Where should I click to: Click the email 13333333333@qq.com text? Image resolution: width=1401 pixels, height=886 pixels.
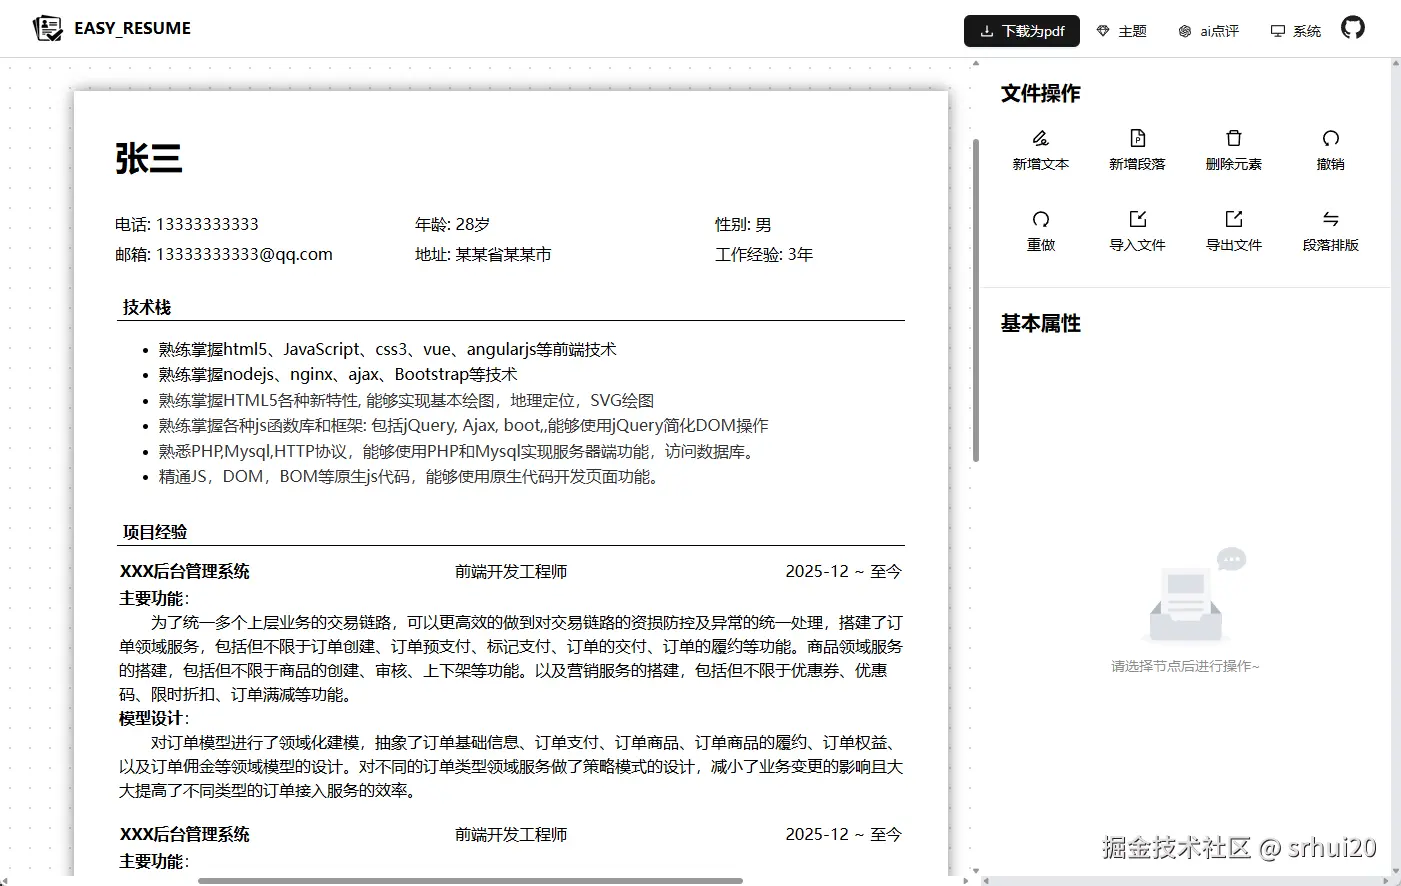tap(244, 254)
